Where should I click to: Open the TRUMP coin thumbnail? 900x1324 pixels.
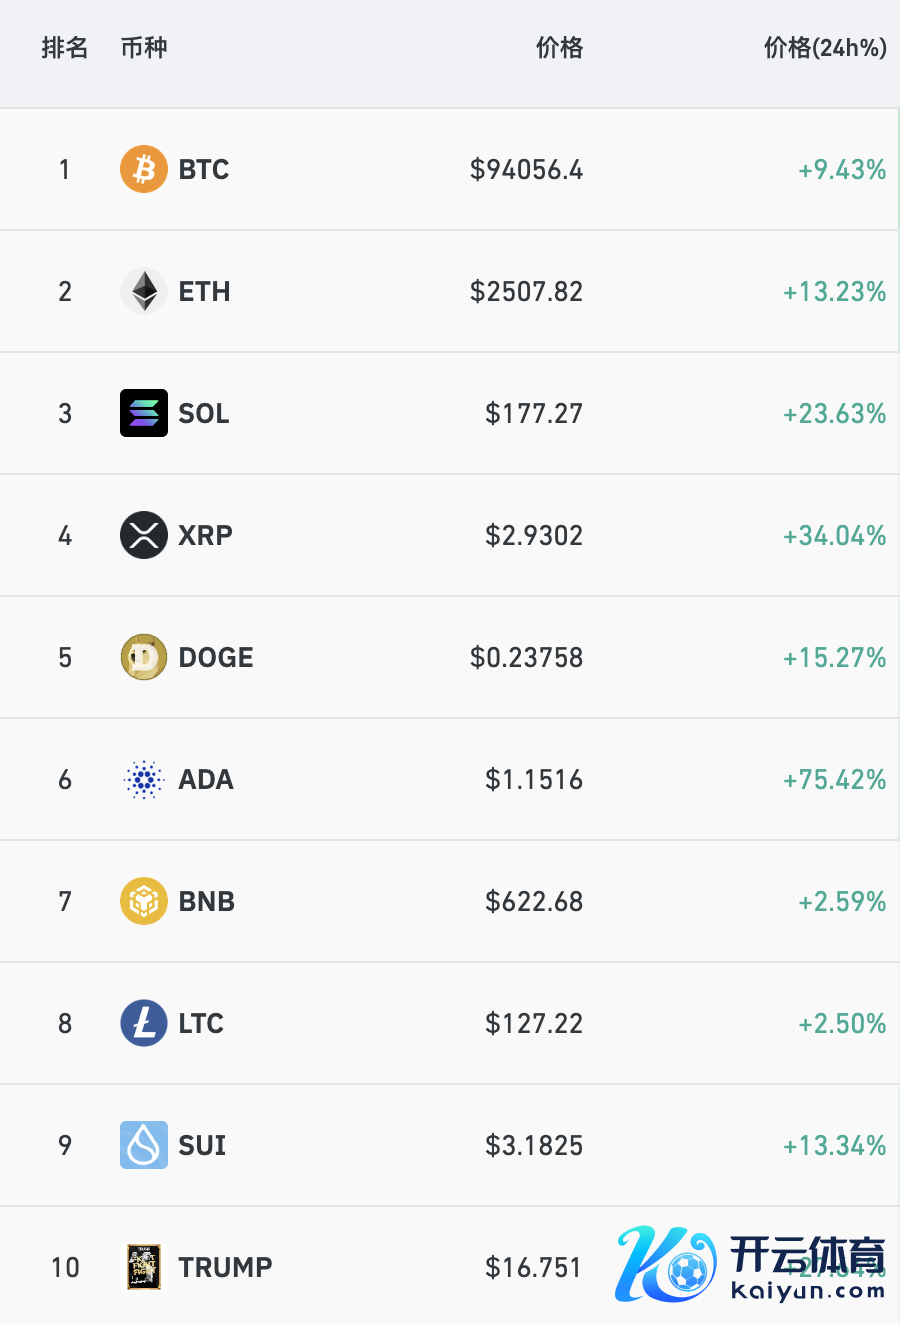click(144, 1267)
